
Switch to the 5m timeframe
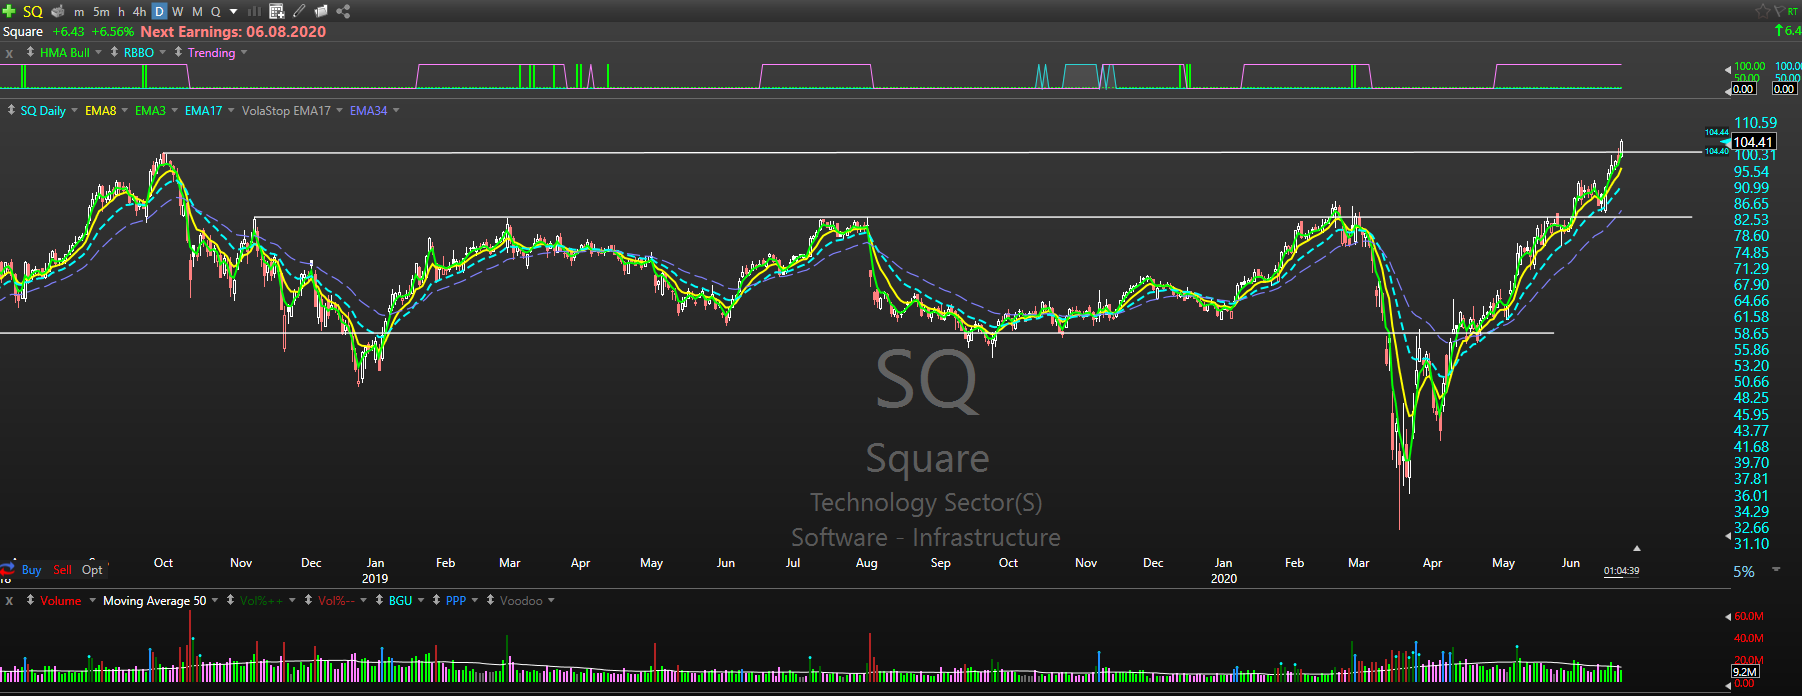click(x=101, y=12)
